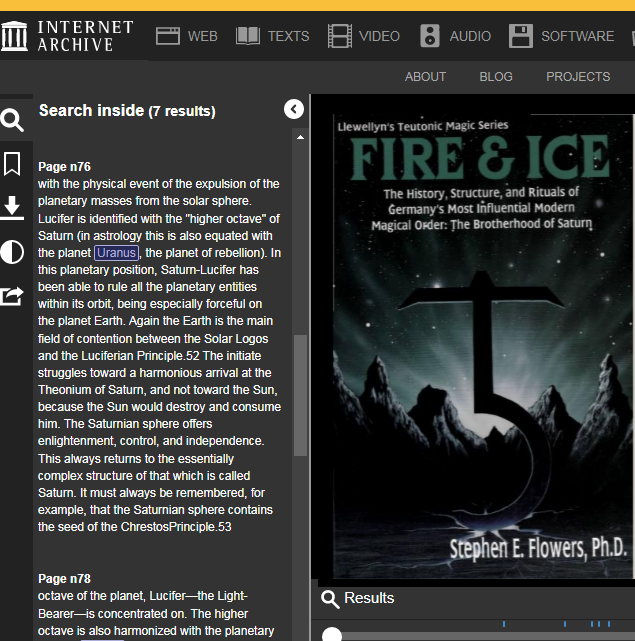
Task: Click the scroll up arrow of results list
Action: point(301,137)
